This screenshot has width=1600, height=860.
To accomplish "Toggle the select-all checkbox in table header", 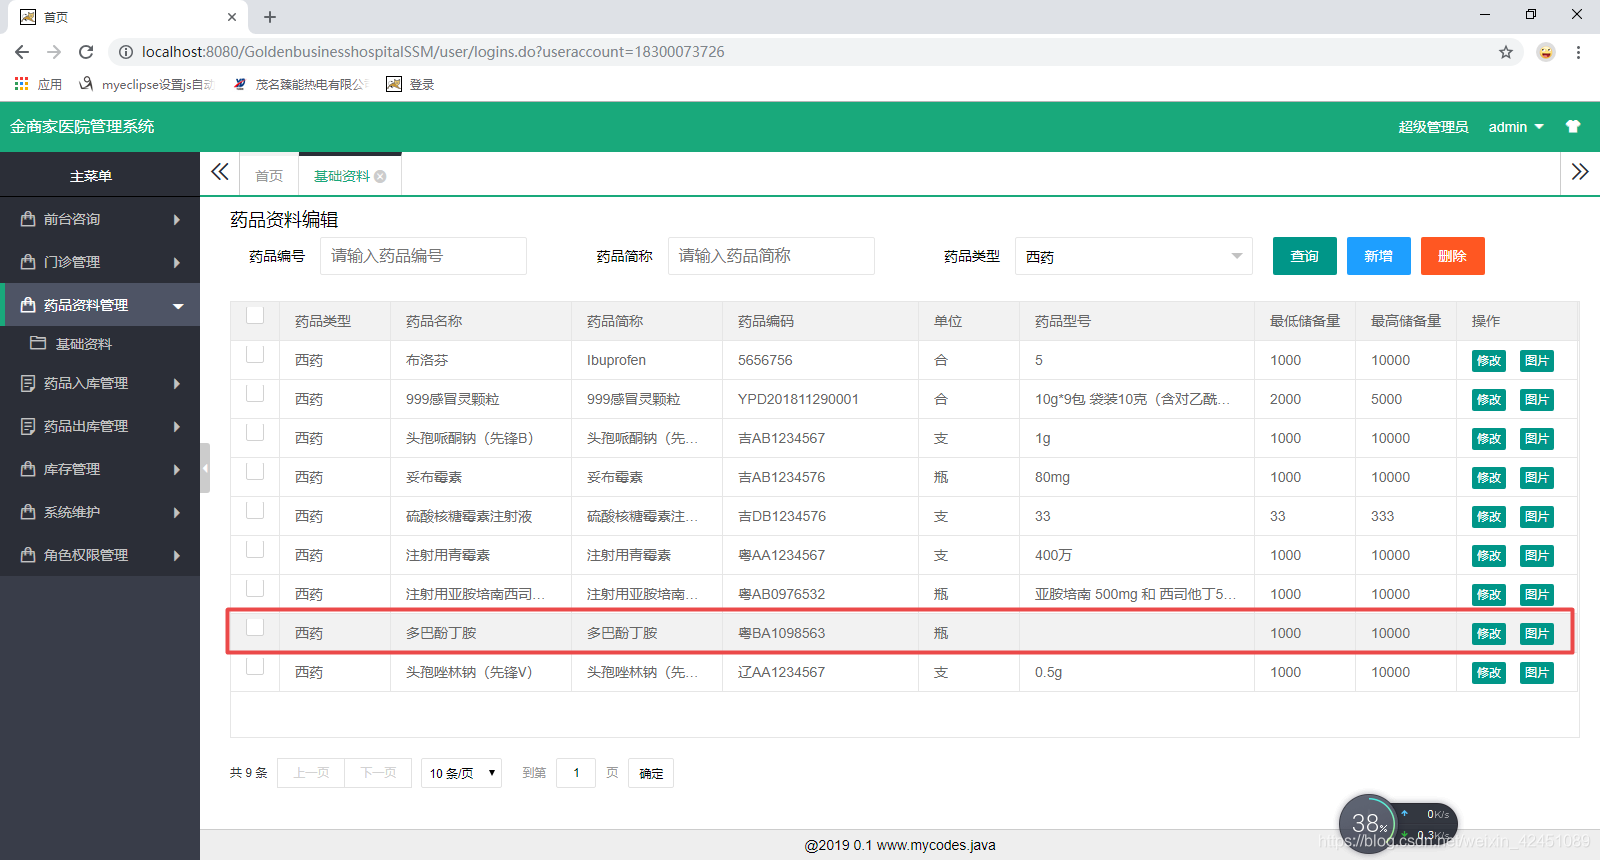I will pyautogui.click(x=255, y=316).
